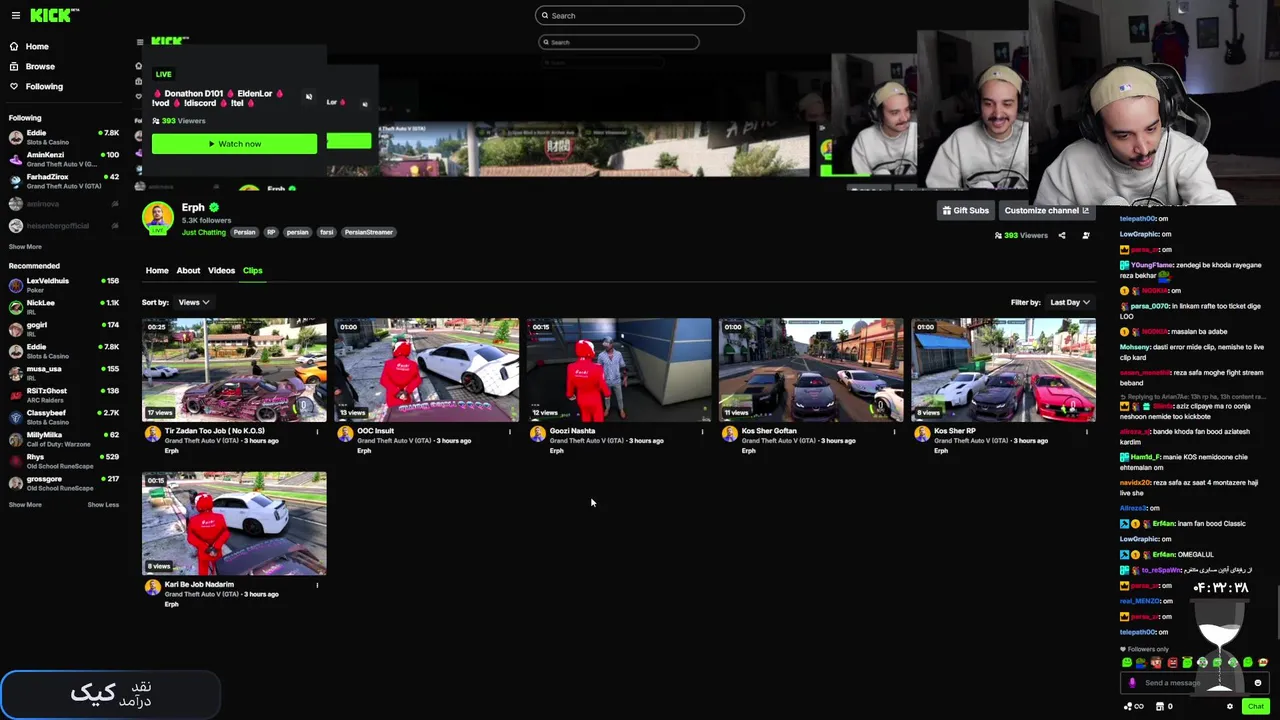Click the channel points icon below chat
The image size is (1280, 720).
1133,706
